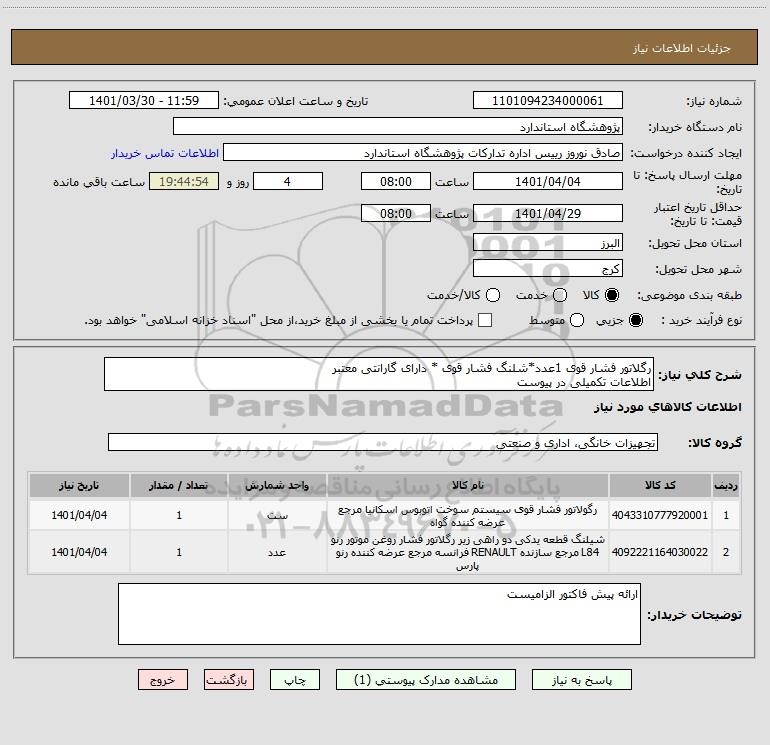Select the خدمت radio button
The height and width of the screenshot is (745, 770).
(x=560, y=295)
